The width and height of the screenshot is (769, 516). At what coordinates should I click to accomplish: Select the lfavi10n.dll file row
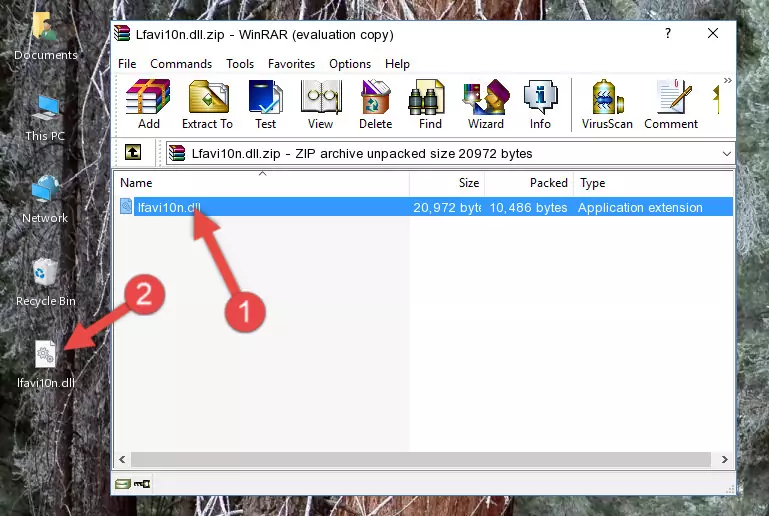pyautogui.click(x=425, y=207)
